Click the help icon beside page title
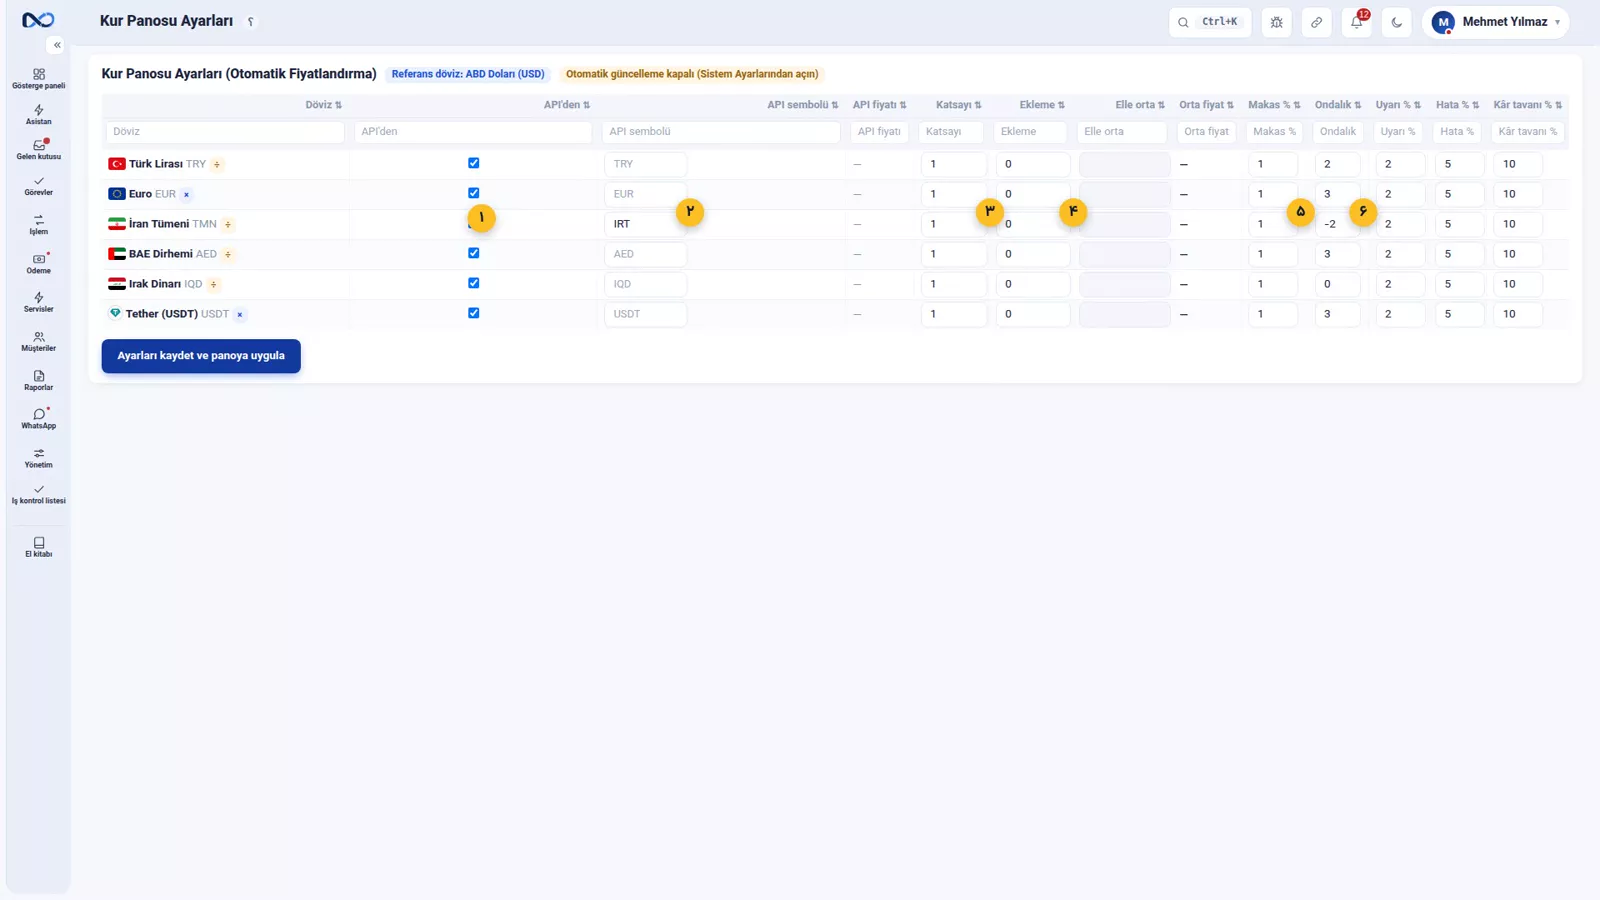Image resolution: width=1600 pixels, height=900 pixels. 251,22
